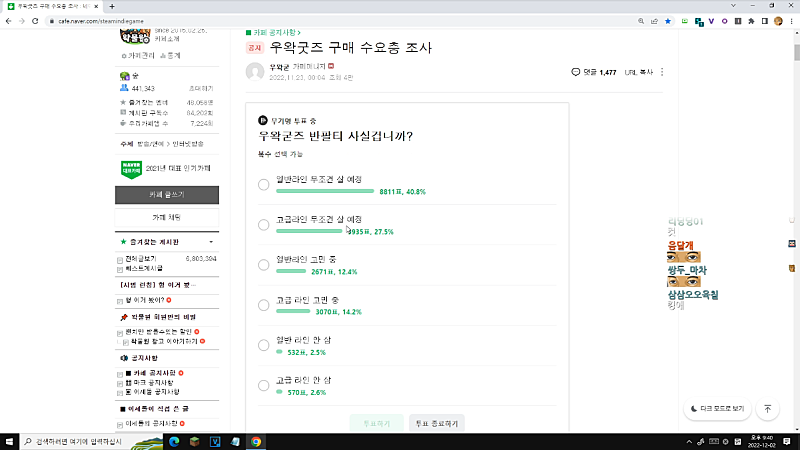Image resolution: width=800 pixels, height=450 pixels.
Task: Collapse the 즐겨찾는 게시판 dropdown arrow
Action: pos(211,242)
